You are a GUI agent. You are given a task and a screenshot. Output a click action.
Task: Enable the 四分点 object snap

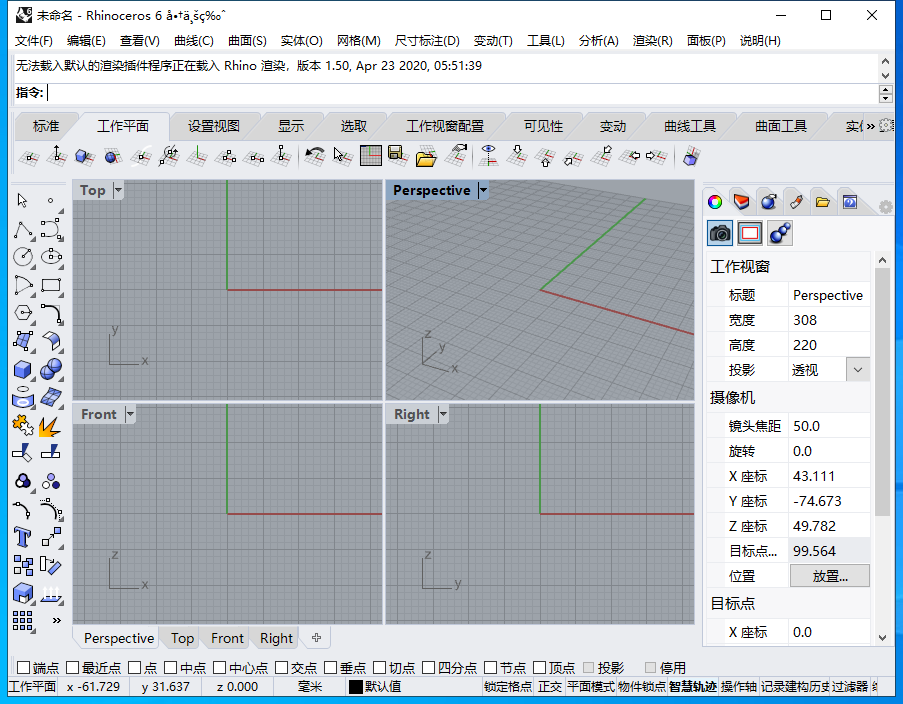pos(428,668)
